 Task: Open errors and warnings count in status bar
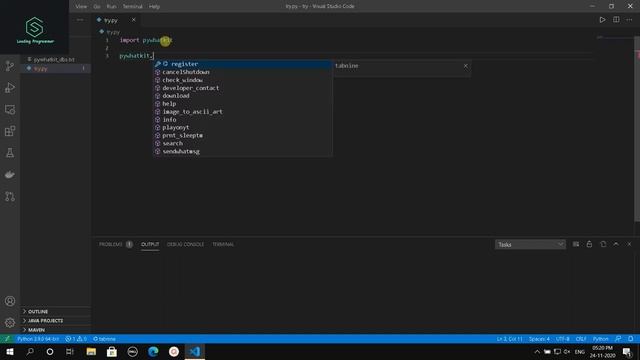coord(76,339)
